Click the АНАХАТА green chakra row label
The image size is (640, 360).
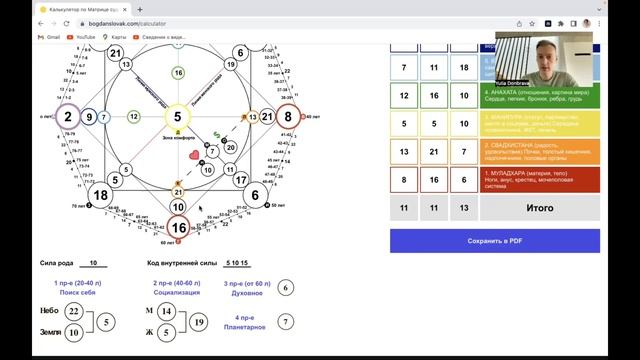pos(540,96)
